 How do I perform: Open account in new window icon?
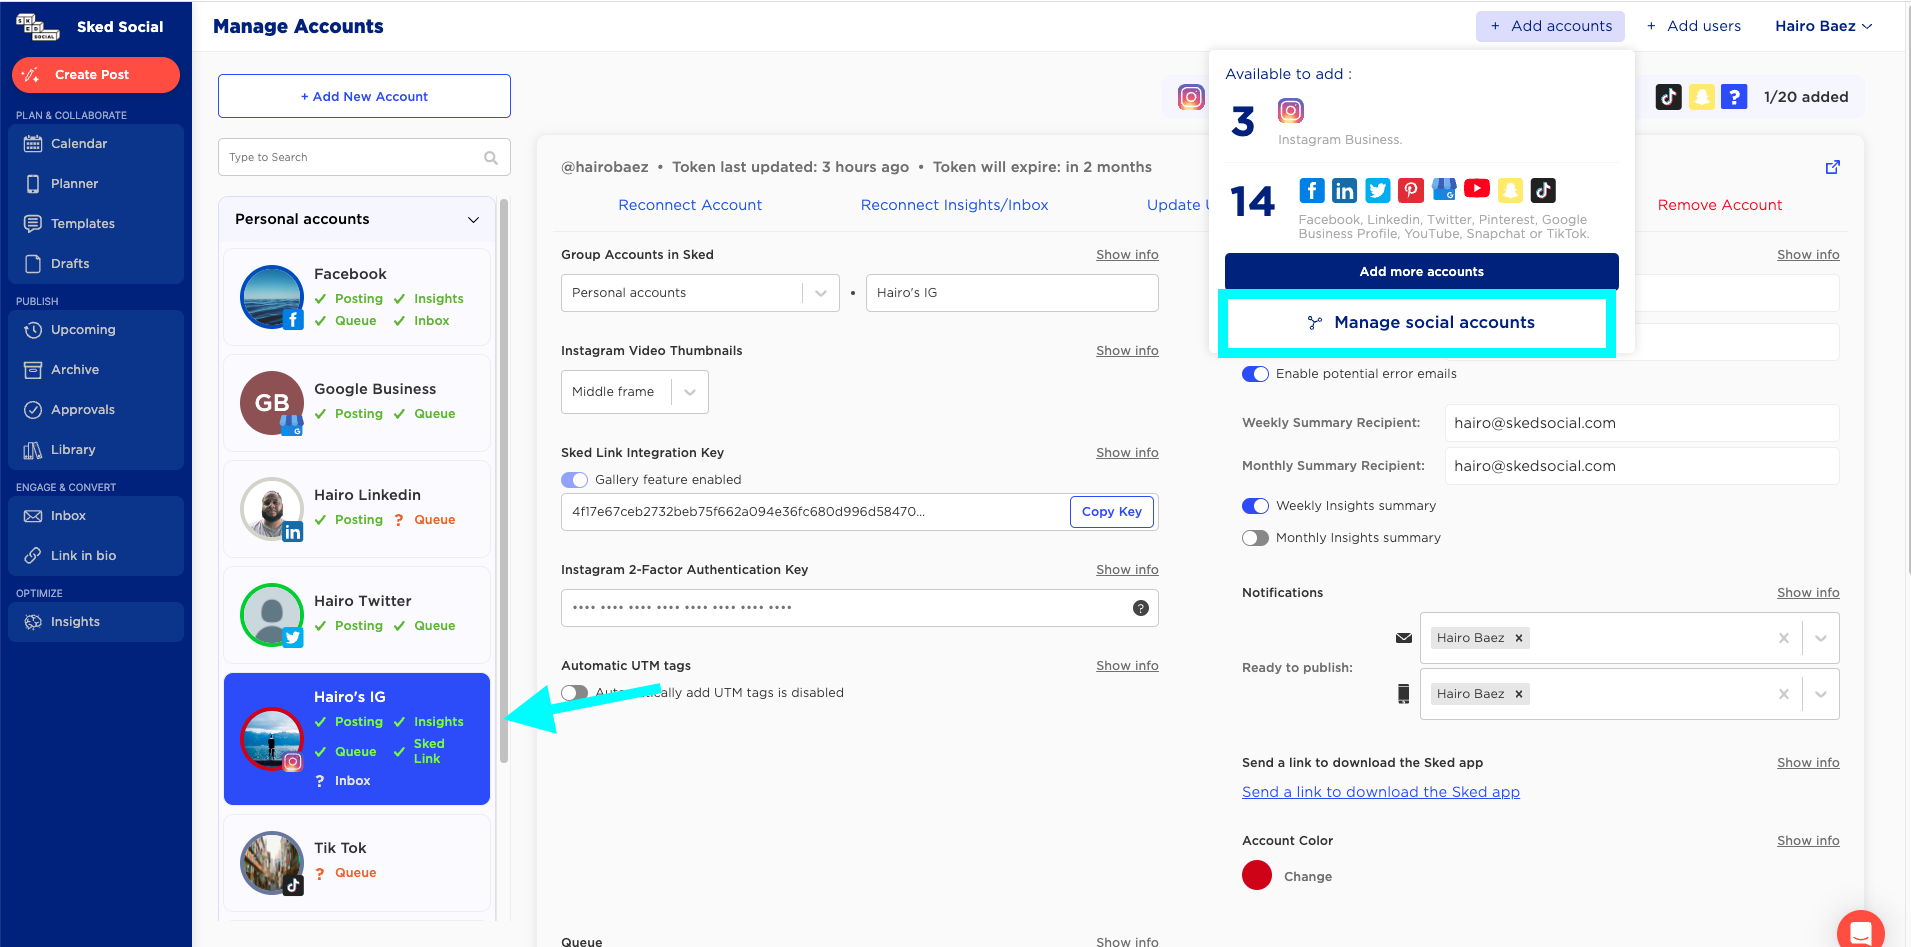click(1833, 167)
